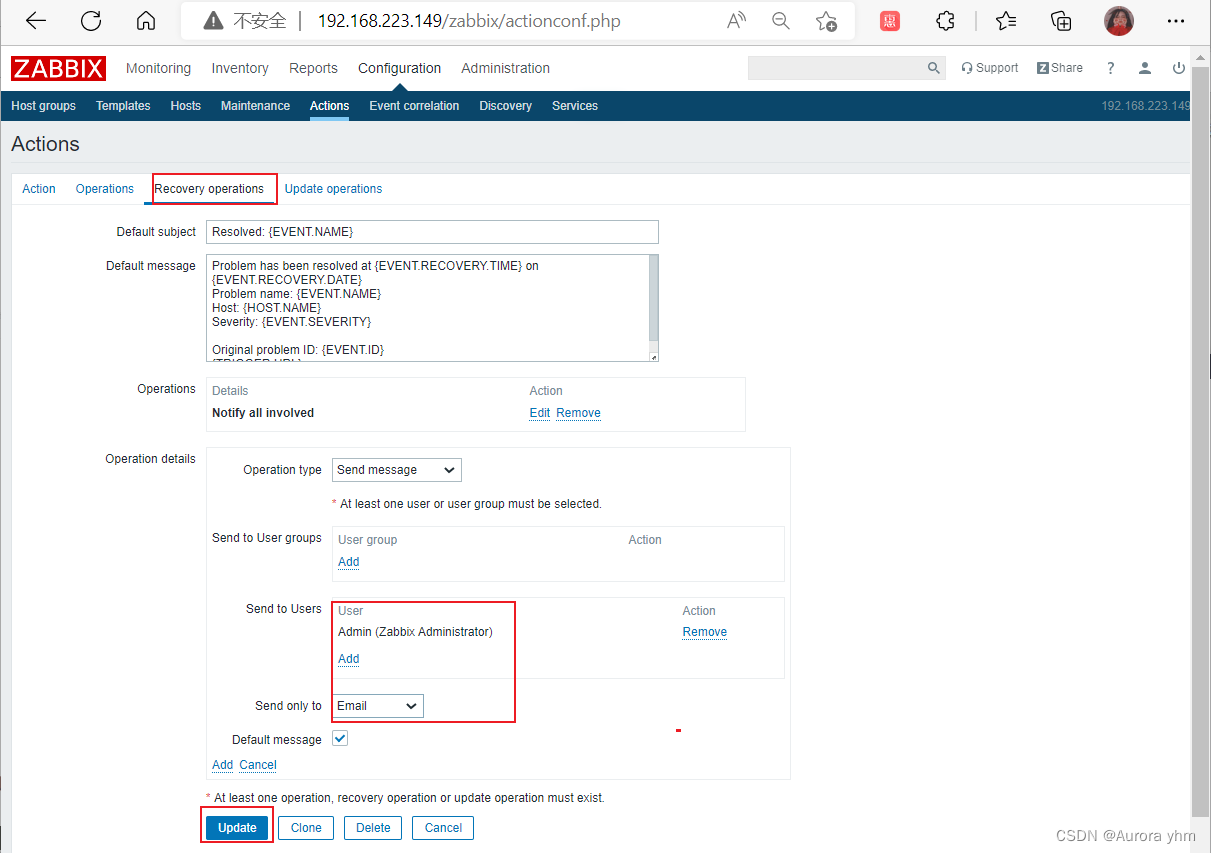Click the Clone button
Image resolution: width=1211 pixels, height=853 pixels.
click(x=306, y=828)
